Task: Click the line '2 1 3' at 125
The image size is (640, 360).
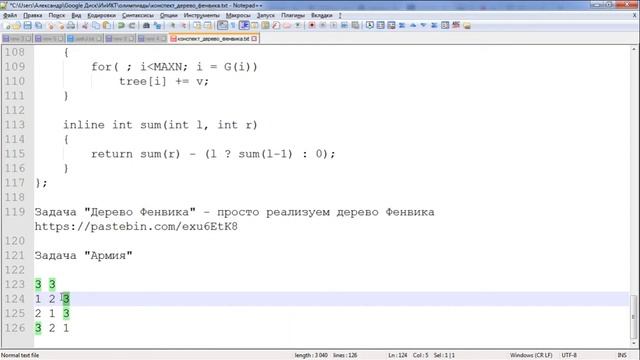Action: coord(52,313)
